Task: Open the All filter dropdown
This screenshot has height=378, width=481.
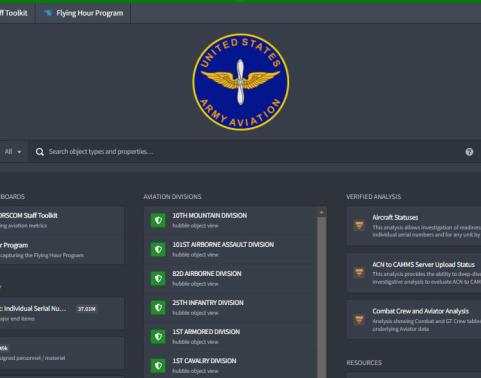Action: coord(13,152)
